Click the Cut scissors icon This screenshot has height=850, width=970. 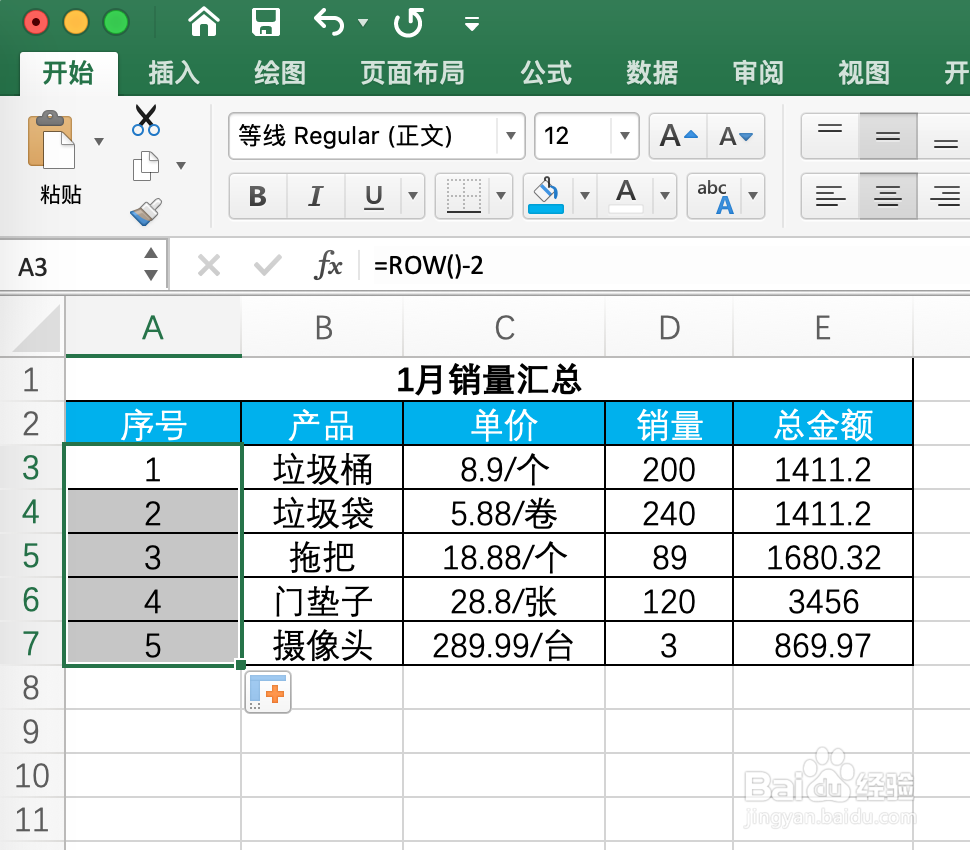pos(145,118)
